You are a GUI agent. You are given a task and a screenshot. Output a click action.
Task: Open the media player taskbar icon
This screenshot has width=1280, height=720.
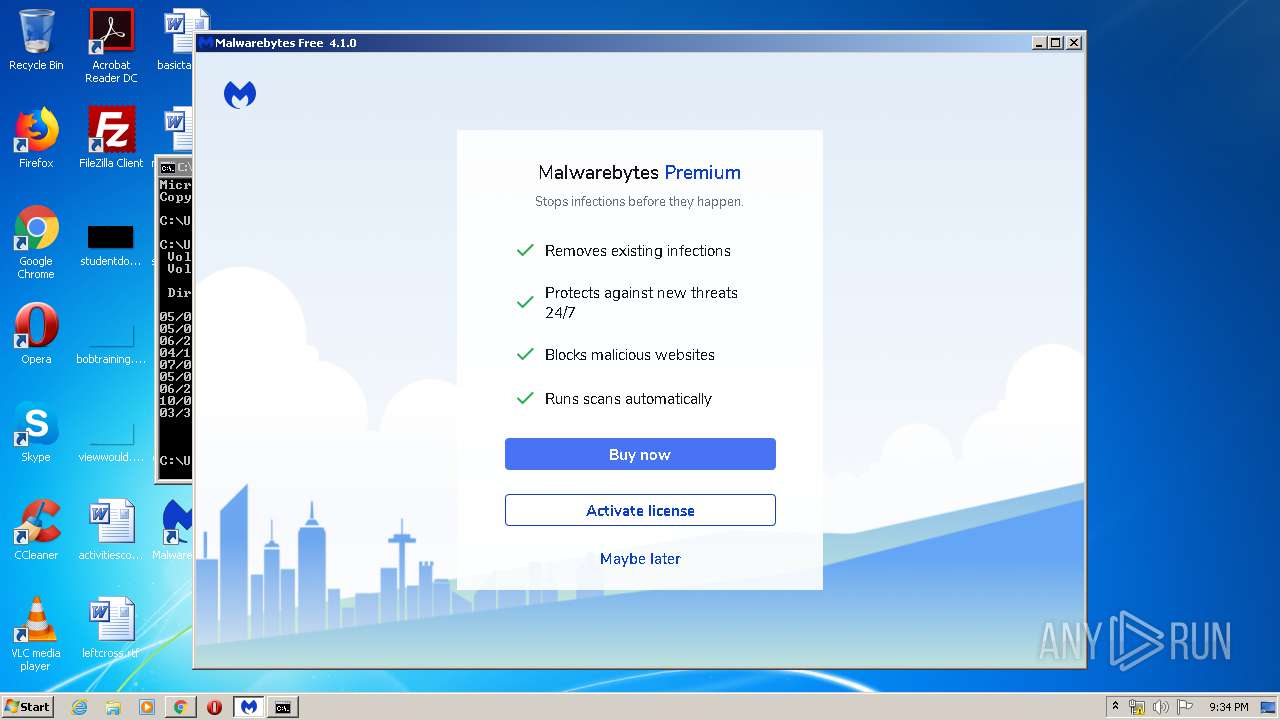[147, 707]
